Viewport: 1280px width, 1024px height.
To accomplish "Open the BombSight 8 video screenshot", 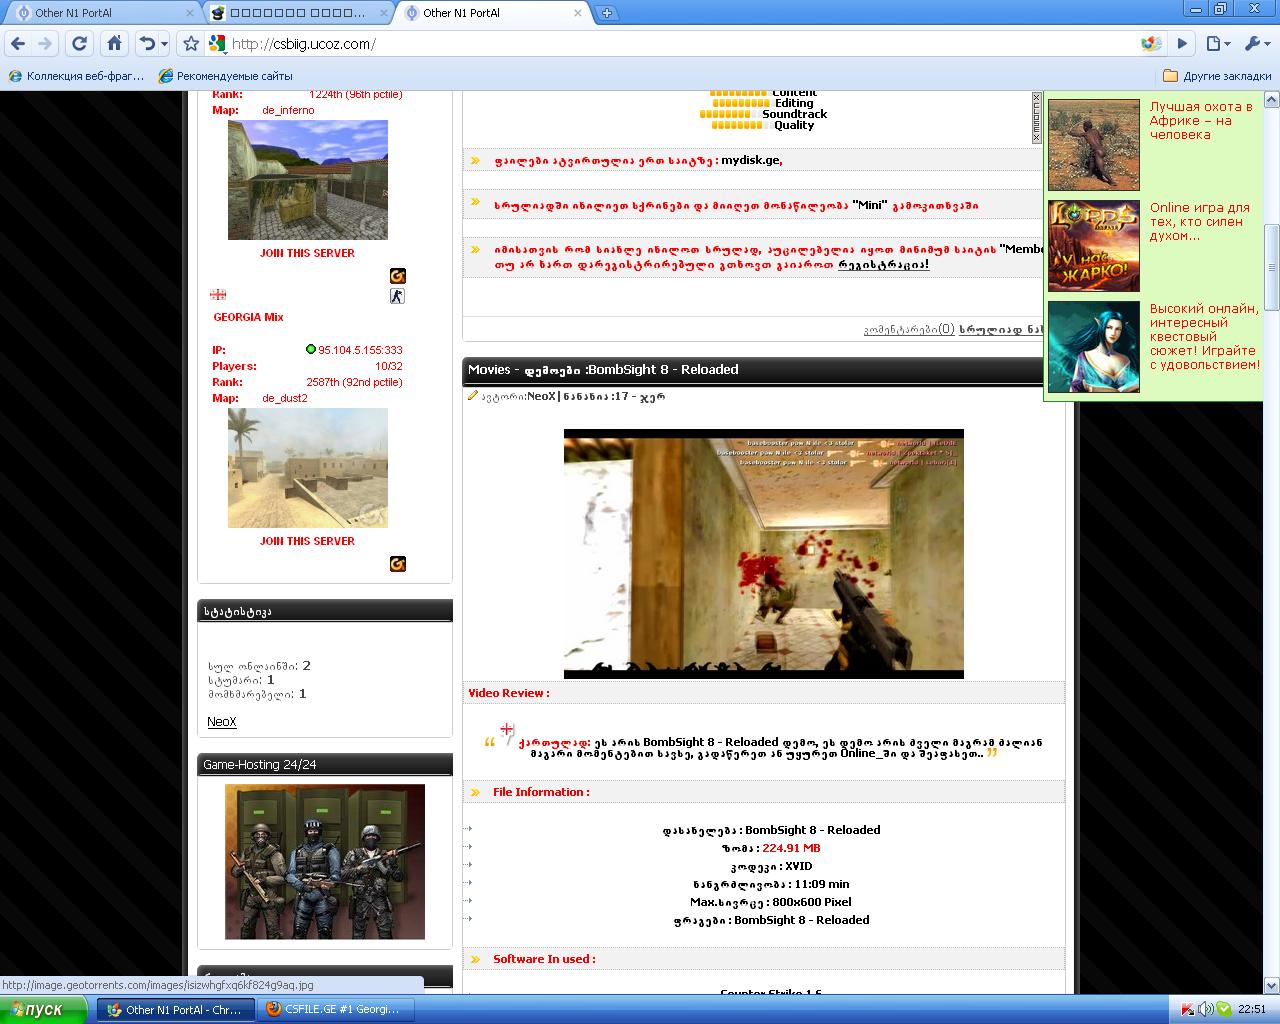I will 764,554.
